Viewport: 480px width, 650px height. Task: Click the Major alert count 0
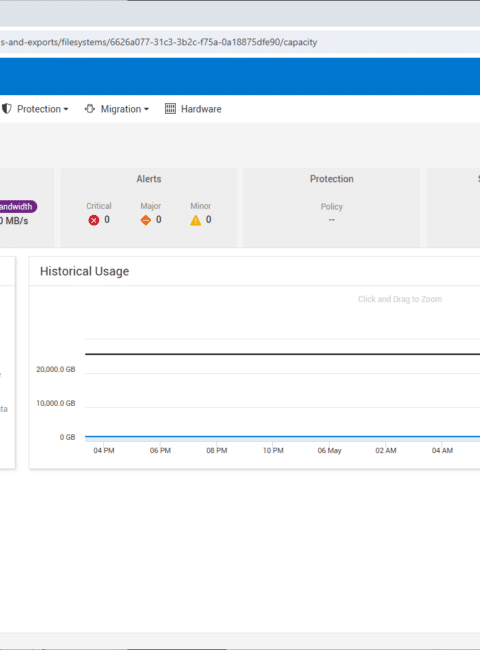[x=159, y=220]
